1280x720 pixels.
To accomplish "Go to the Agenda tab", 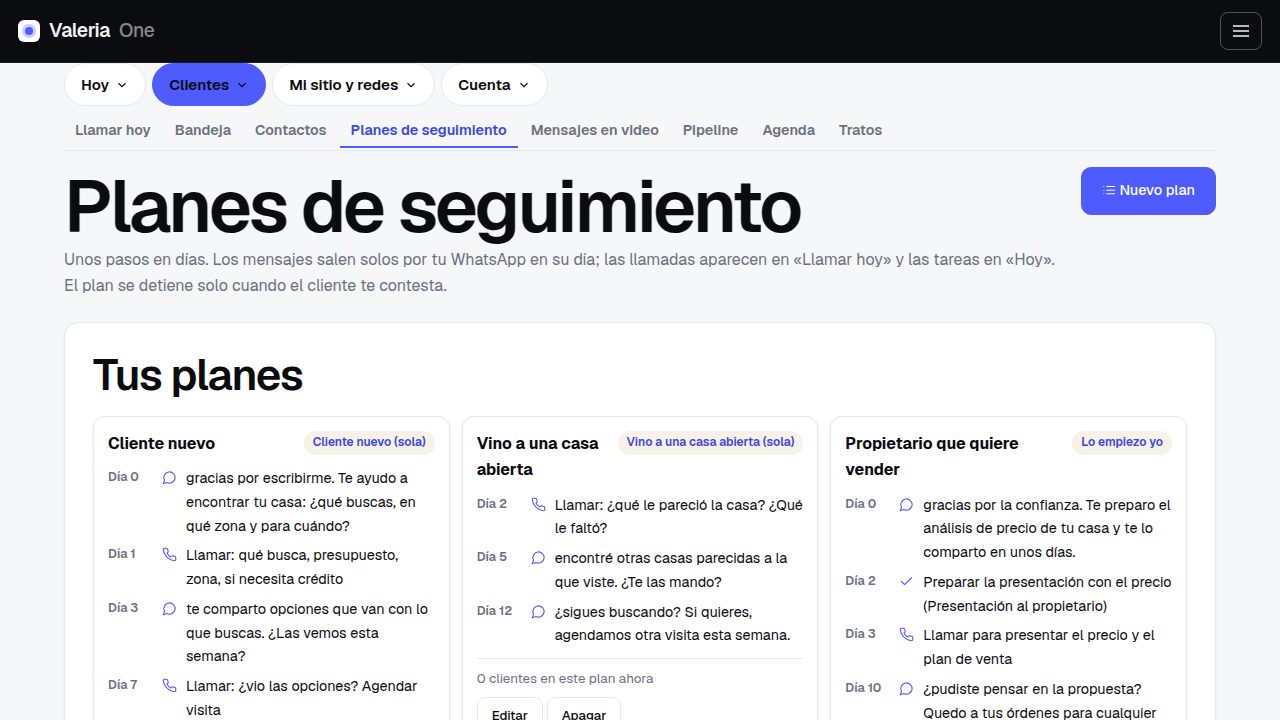I will point(789,130).
